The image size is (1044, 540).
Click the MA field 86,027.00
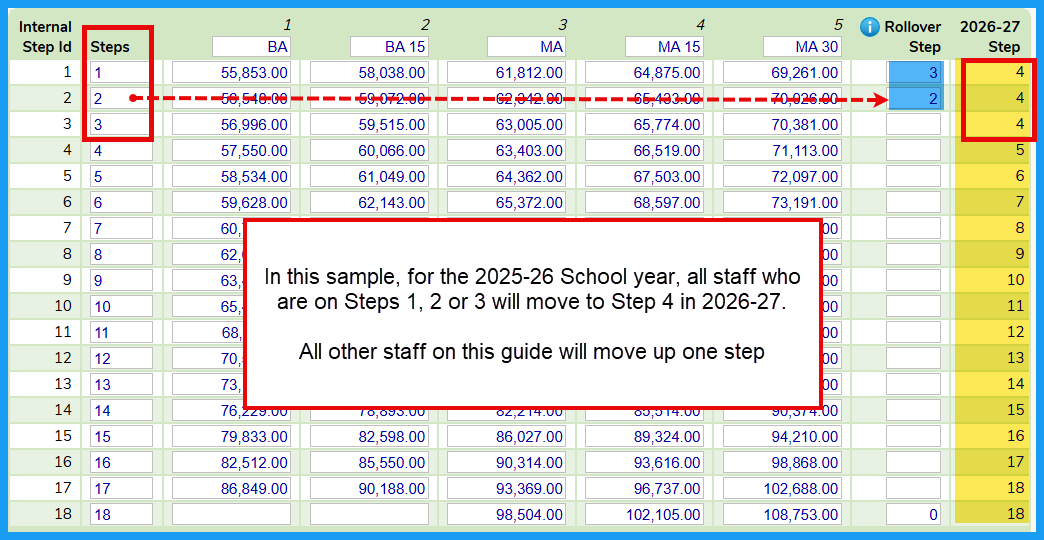point(507,435)
